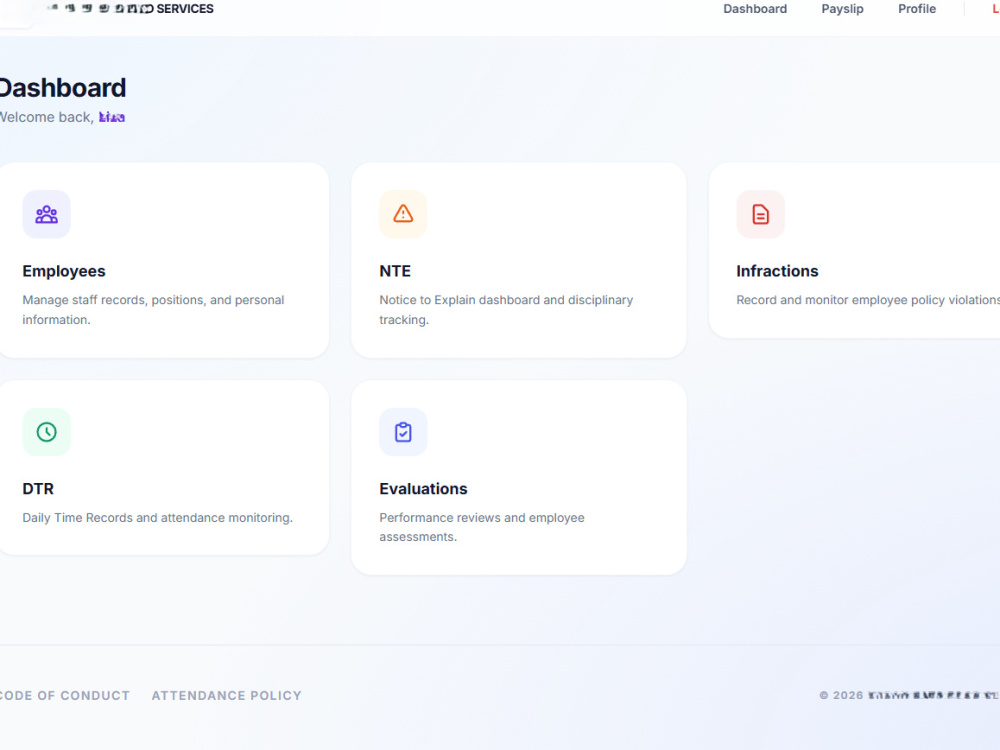The height and width of the screenshot is (750, 1000).
Task: Click 'Performance reviews and employee assessments' text
Action: [482, 527]
